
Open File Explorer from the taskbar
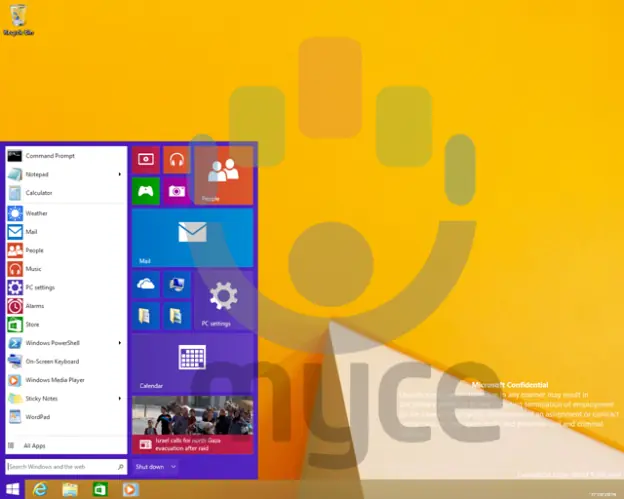[x=70, y=489]
